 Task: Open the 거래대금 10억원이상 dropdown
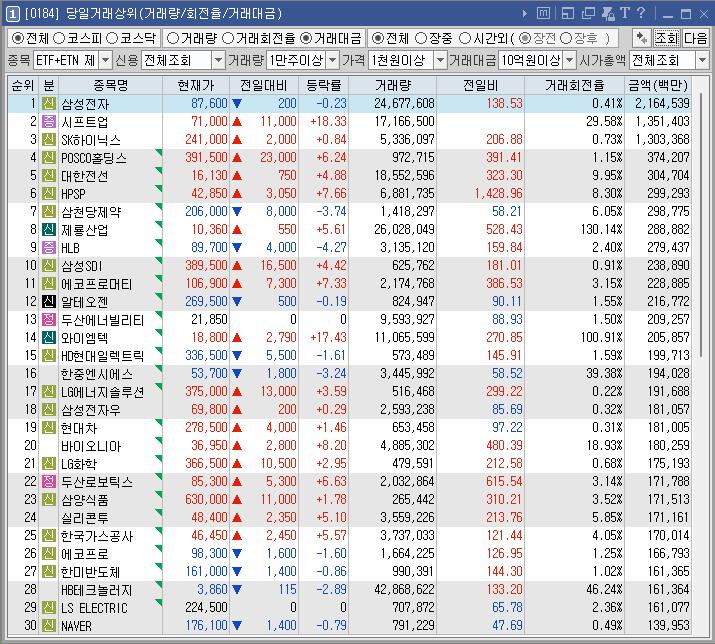click(570, 60)
